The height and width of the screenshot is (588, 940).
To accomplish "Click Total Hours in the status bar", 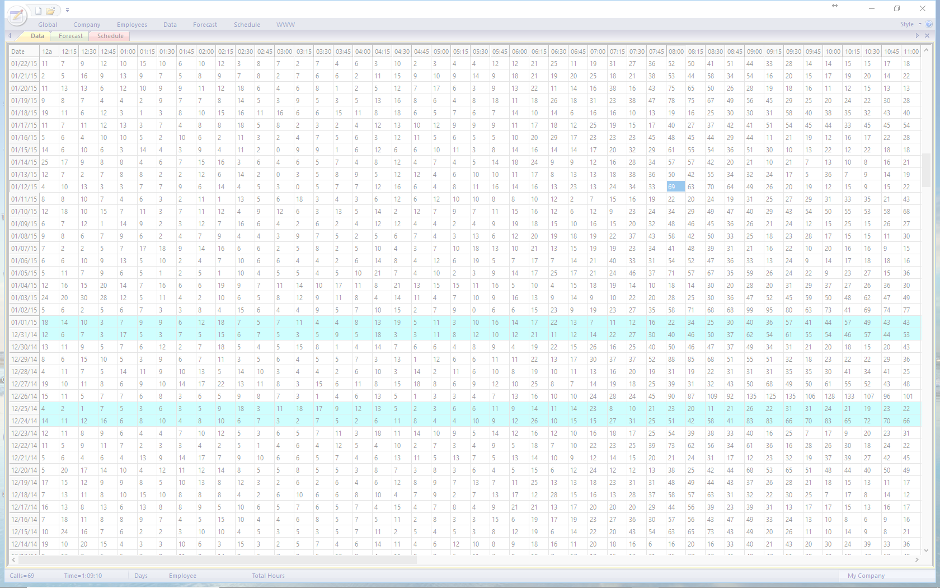I will 268,575.
